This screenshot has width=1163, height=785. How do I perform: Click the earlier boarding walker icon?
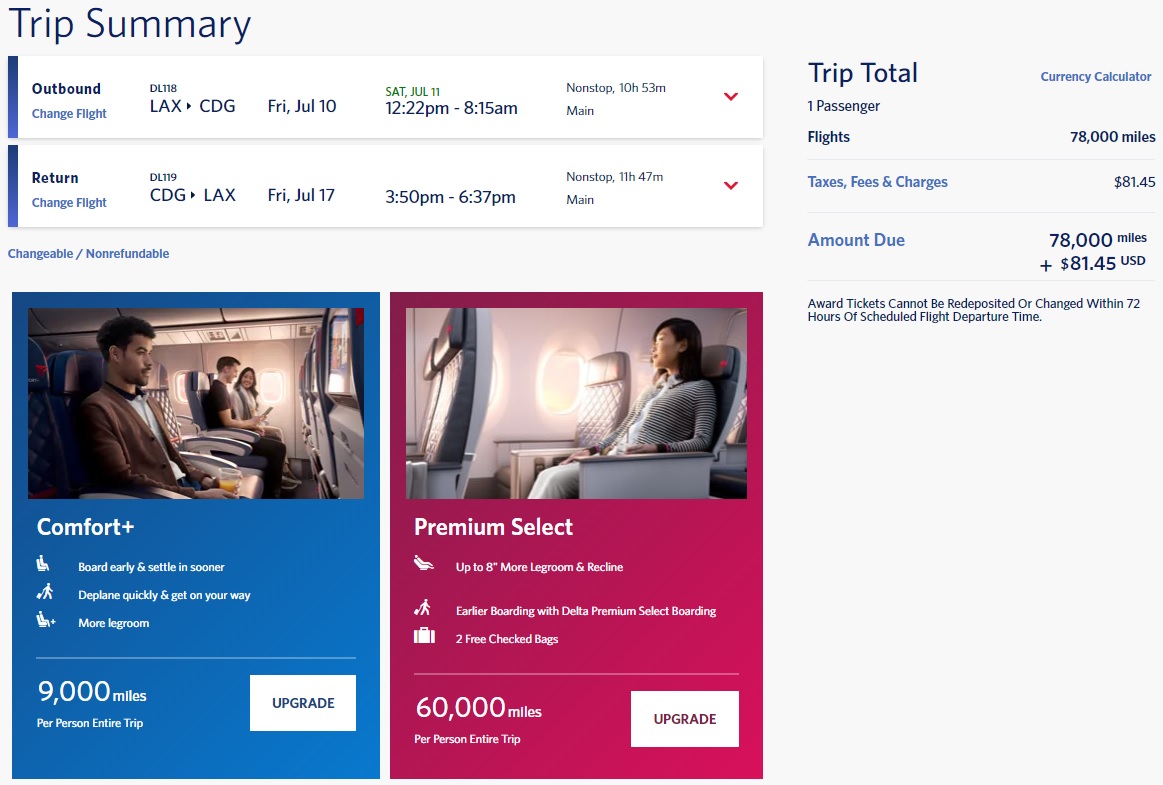pyautogui.click(x=423, y=608)
